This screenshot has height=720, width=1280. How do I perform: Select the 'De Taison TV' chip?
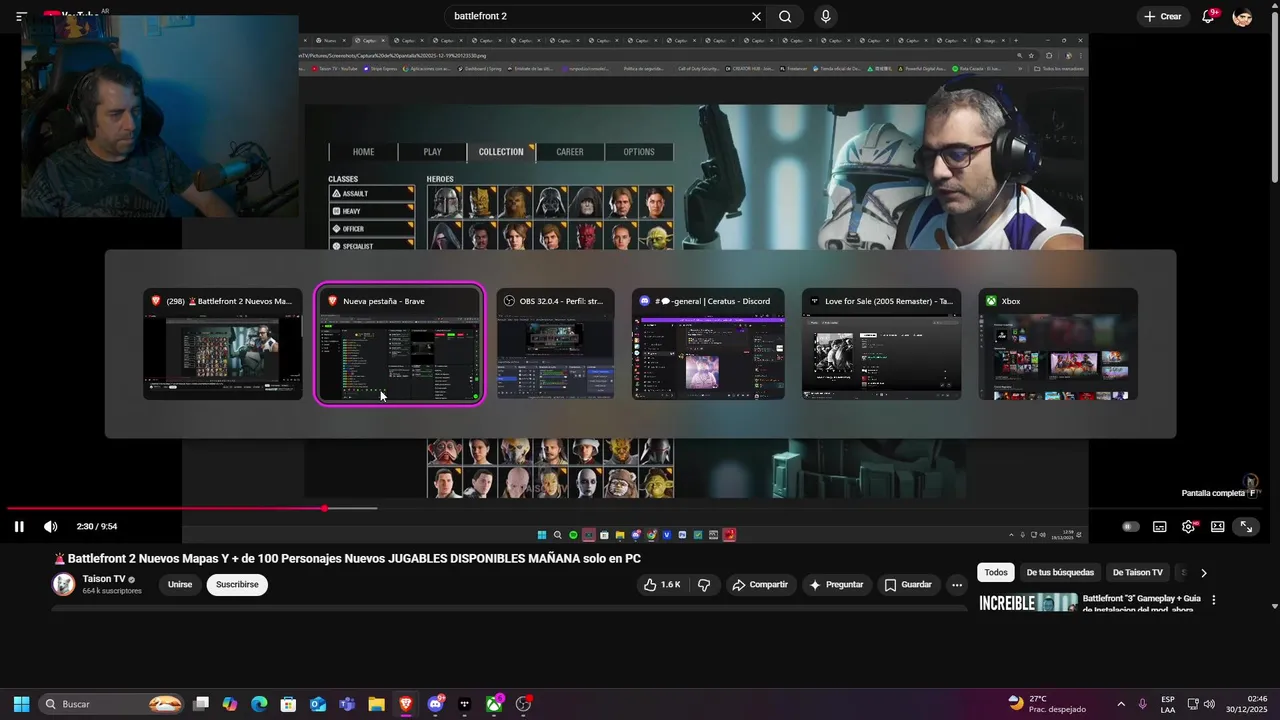click(x=1137, y=573)
